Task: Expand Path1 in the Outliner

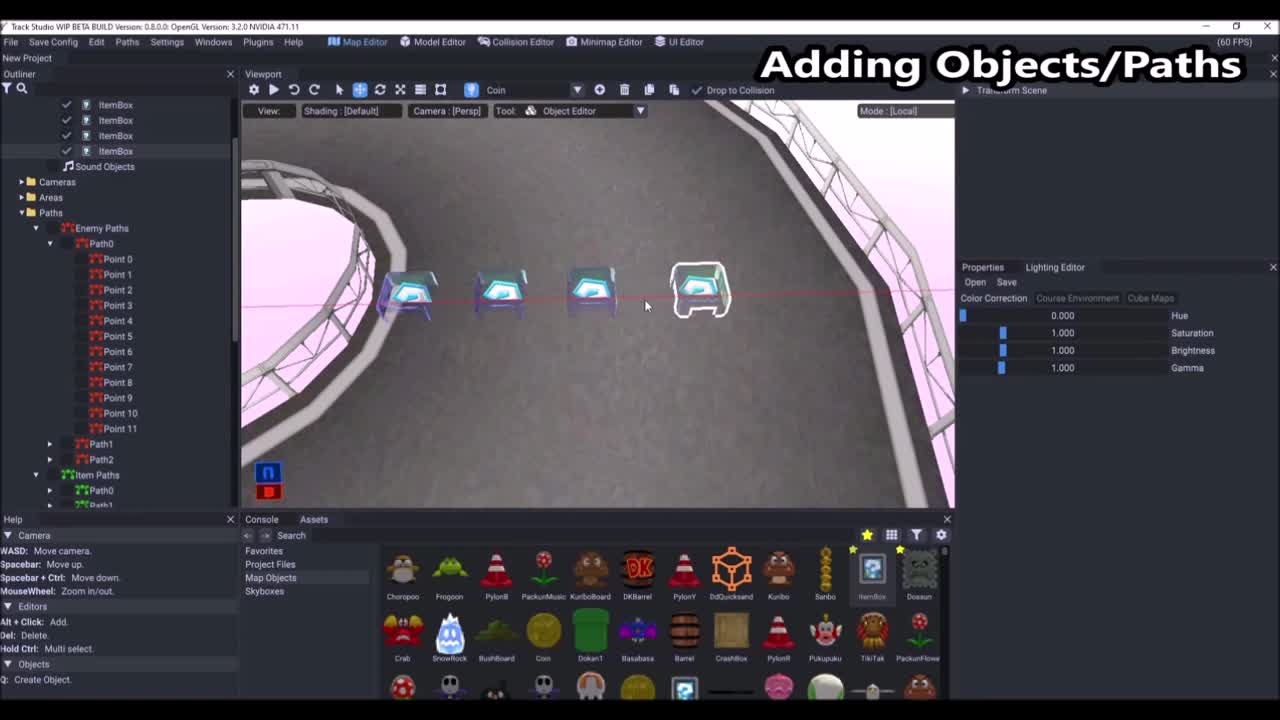Action: tap(49, 443)
